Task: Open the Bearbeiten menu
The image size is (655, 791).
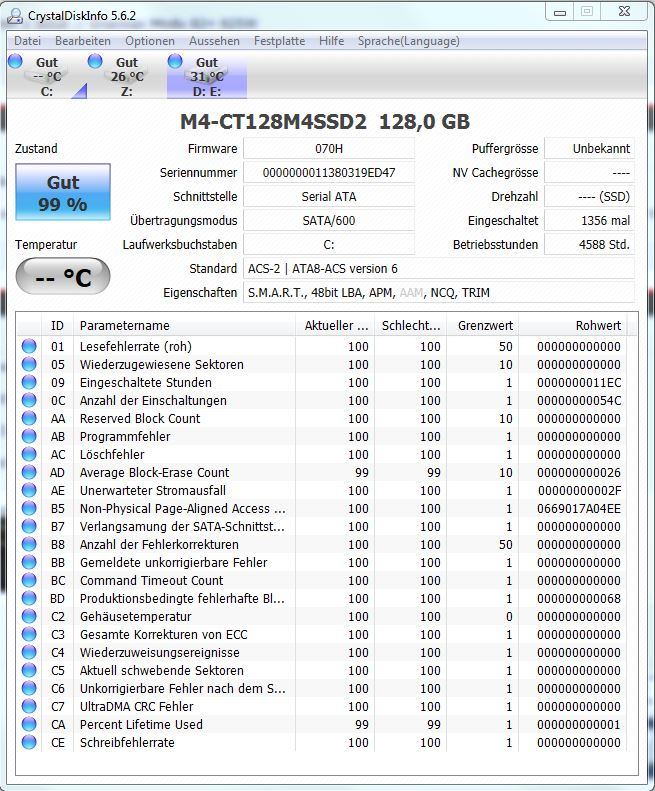Action: click(x=83, y=41)
